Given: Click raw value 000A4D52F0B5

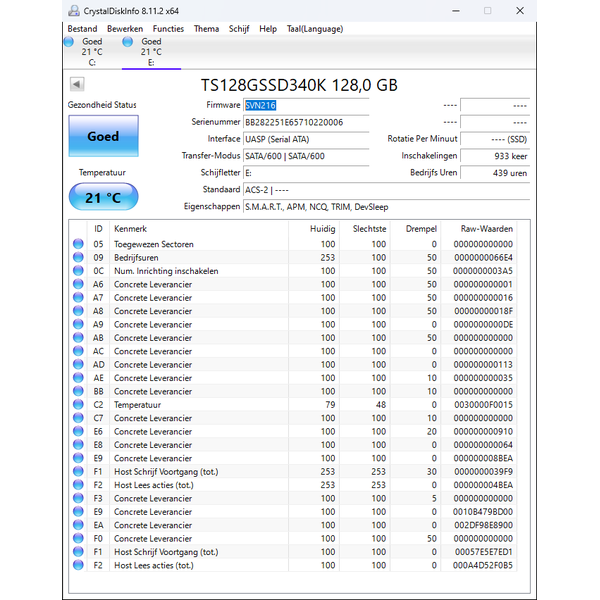Looking at the screenshot, I should 483,566.
